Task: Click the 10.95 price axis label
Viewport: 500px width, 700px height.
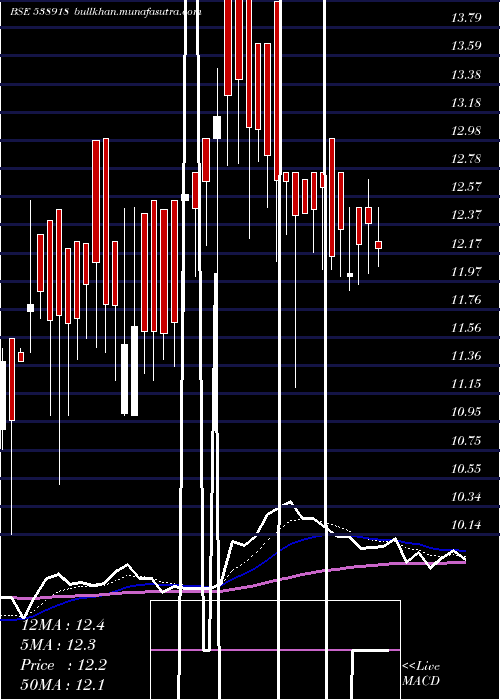Action: [x=466, y=412]
